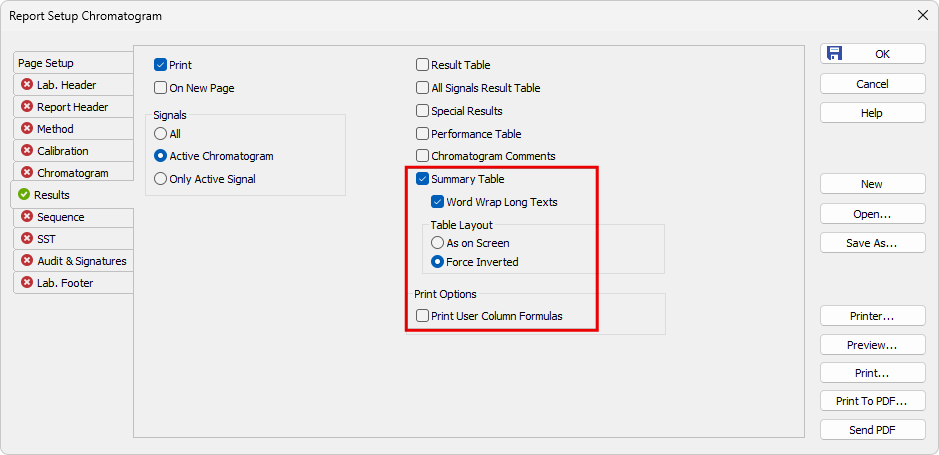Click the red X icon beside Calibration
Screen dimensions: 939x455
click(x=26, y=151)
